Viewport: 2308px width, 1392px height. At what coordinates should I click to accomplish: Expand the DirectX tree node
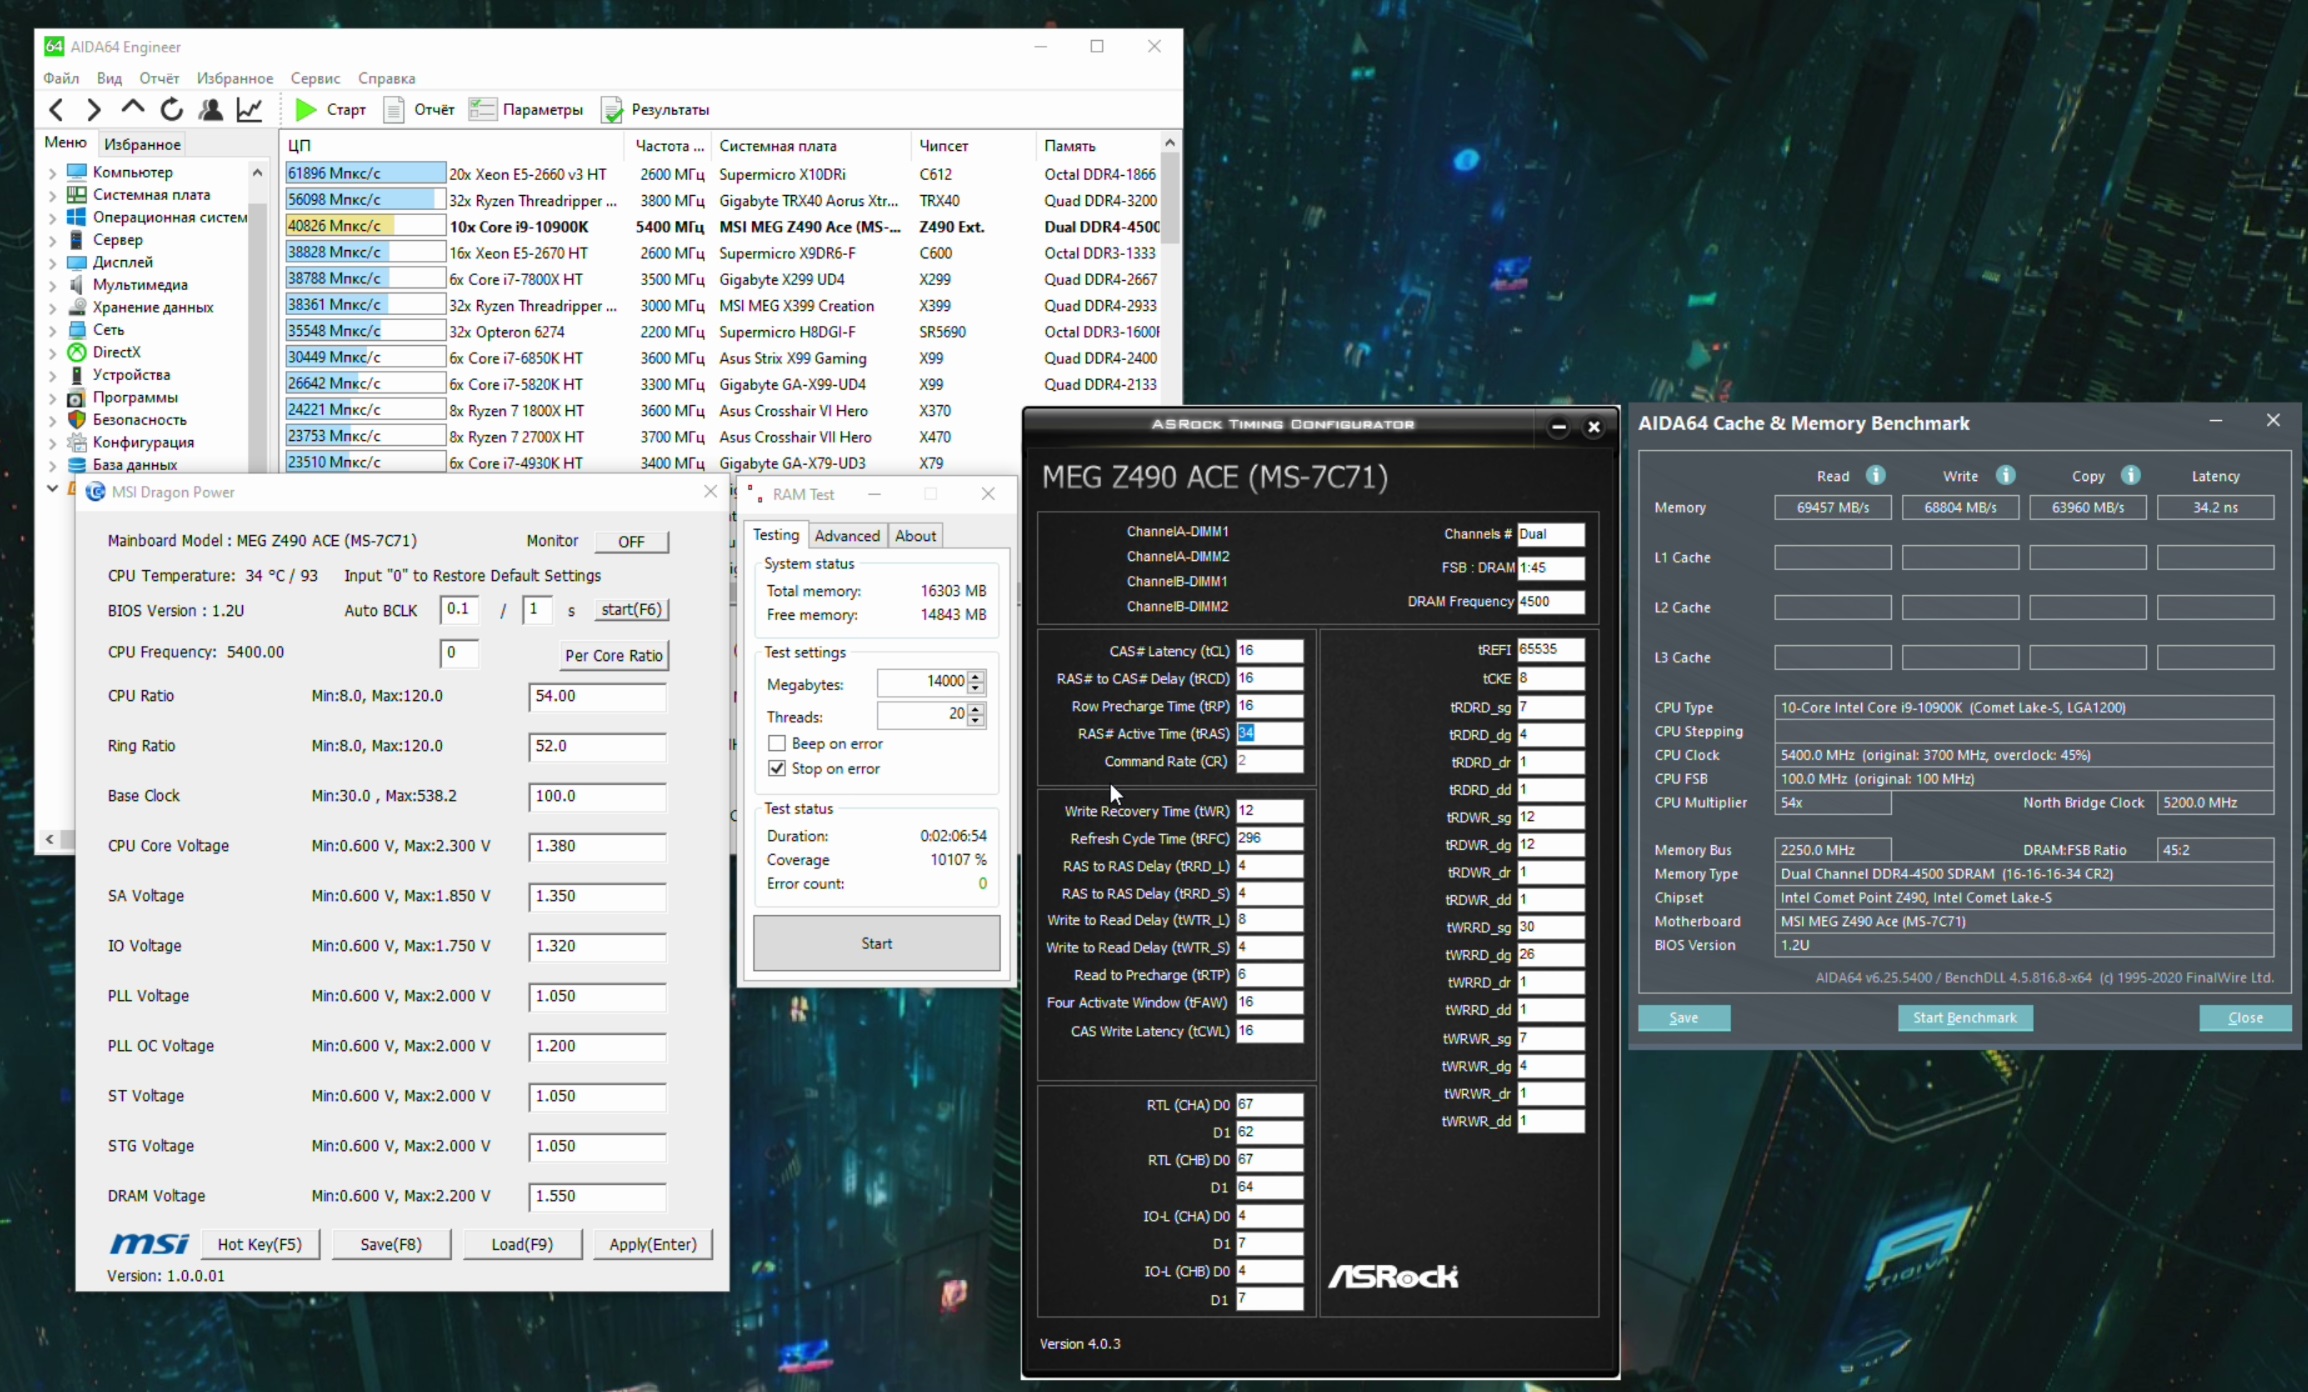(52, 352)
